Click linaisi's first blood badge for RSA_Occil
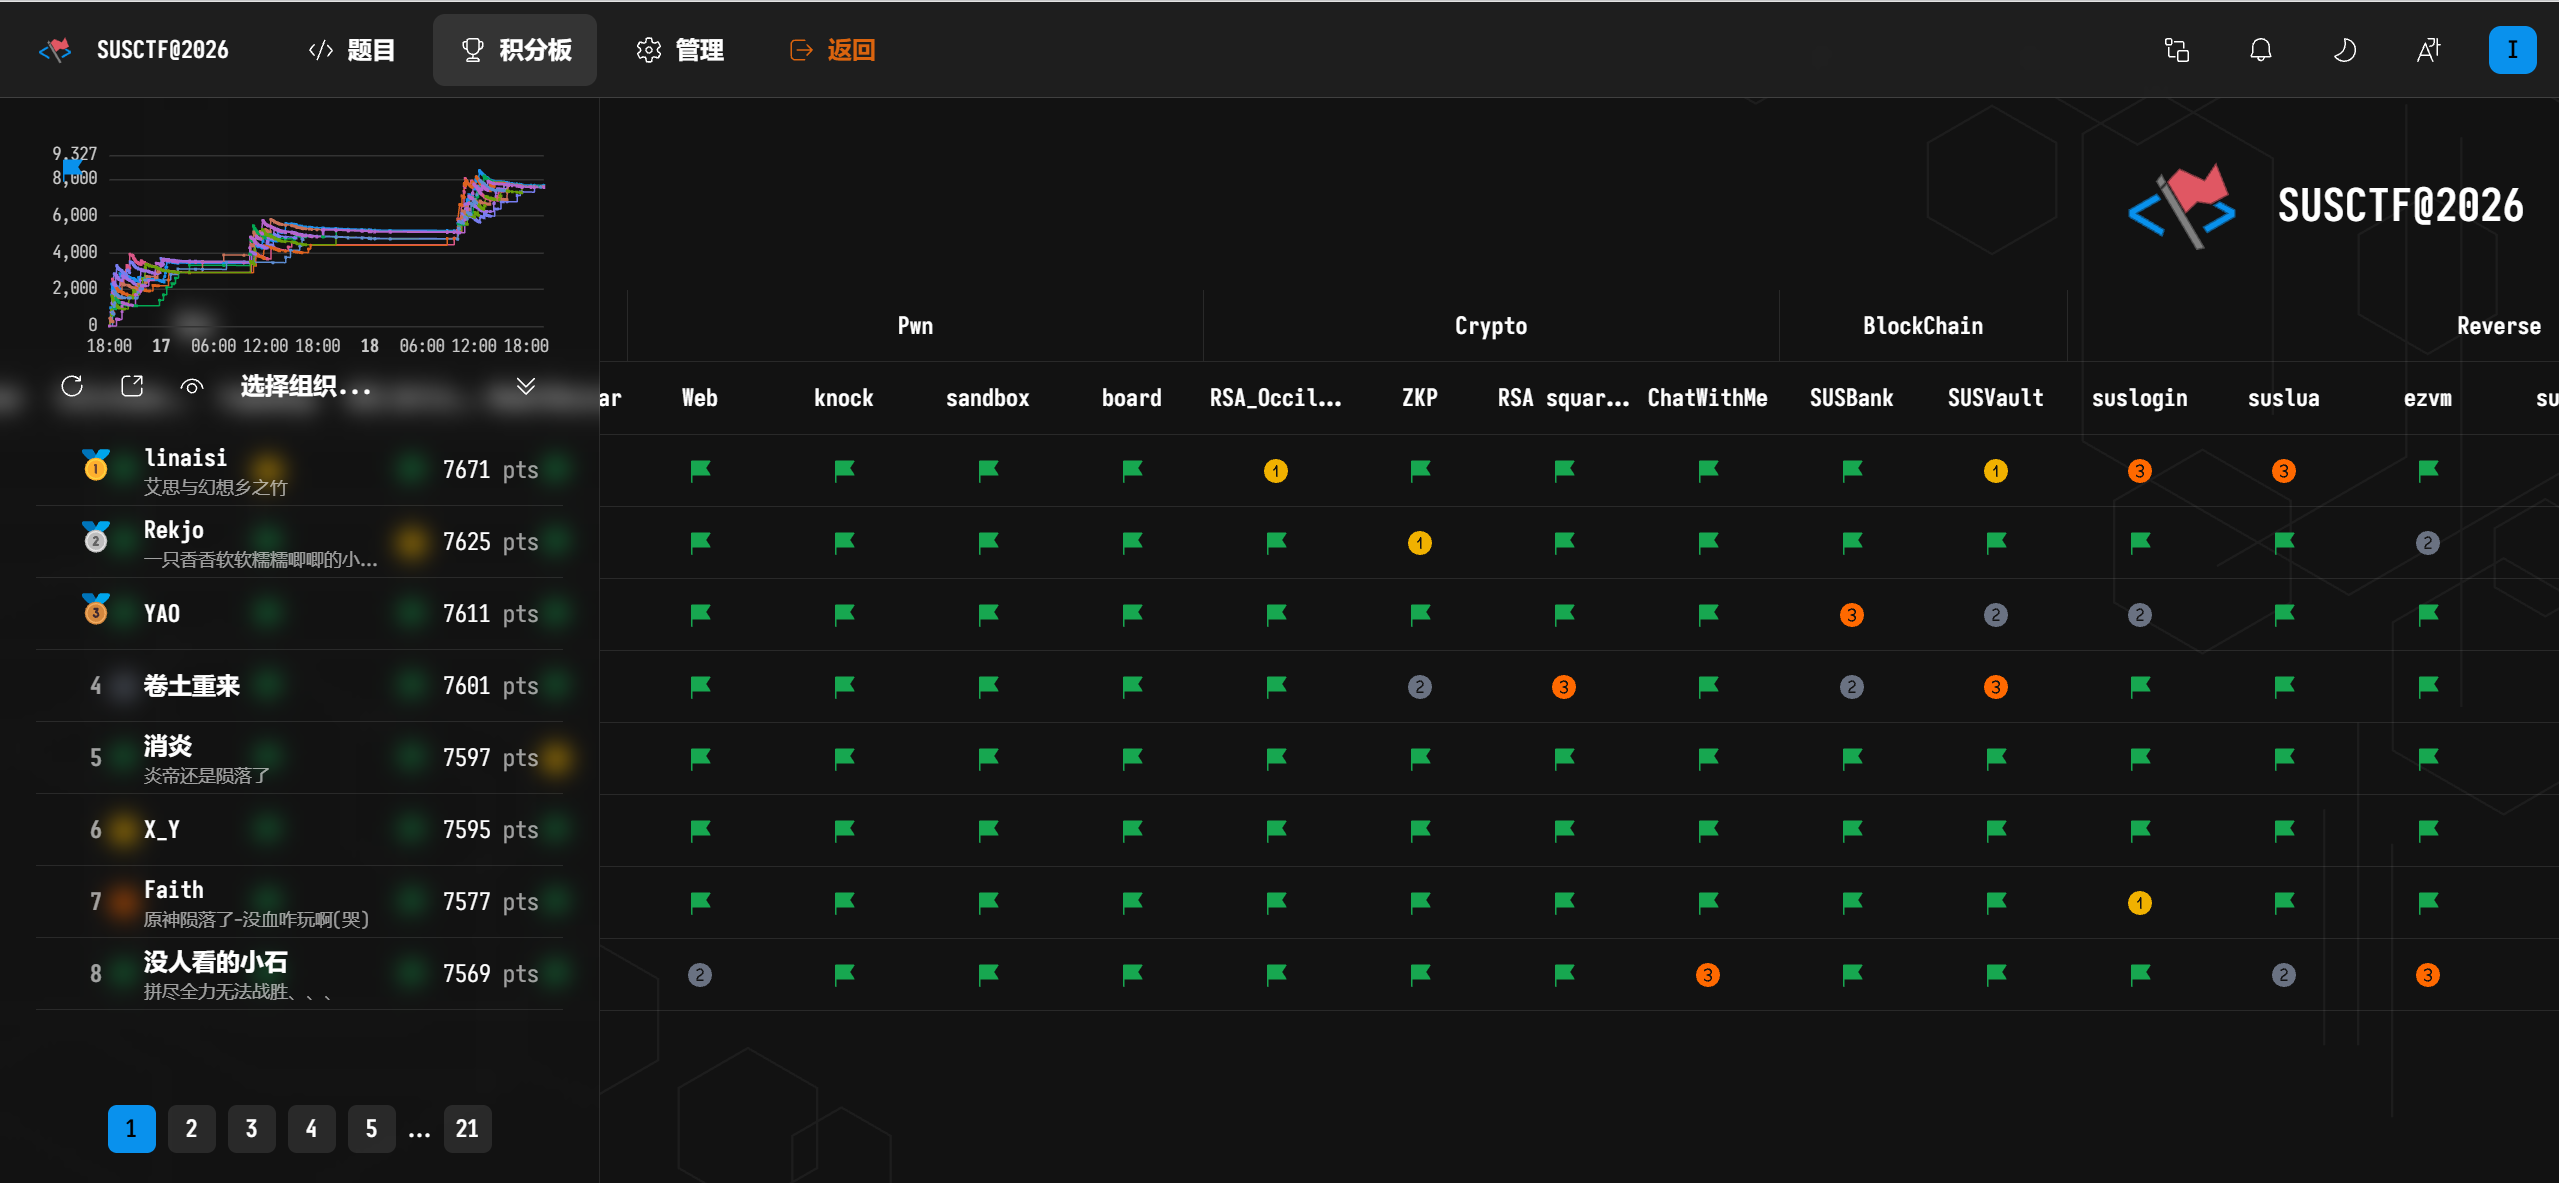The image size is (2559, 1183). tap(1276, 471)
